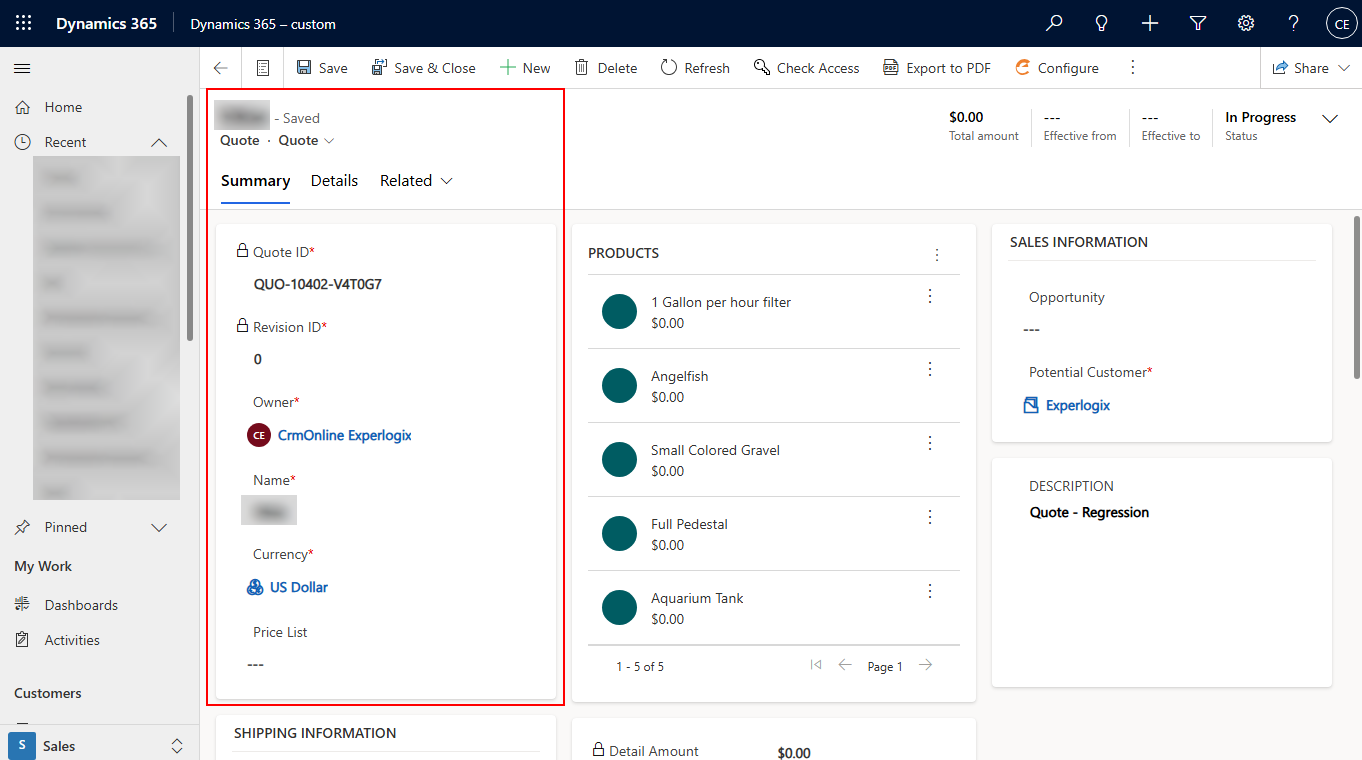Open the advanced find filter icon
This screenshot has height=760, width=1362.
1198,24
